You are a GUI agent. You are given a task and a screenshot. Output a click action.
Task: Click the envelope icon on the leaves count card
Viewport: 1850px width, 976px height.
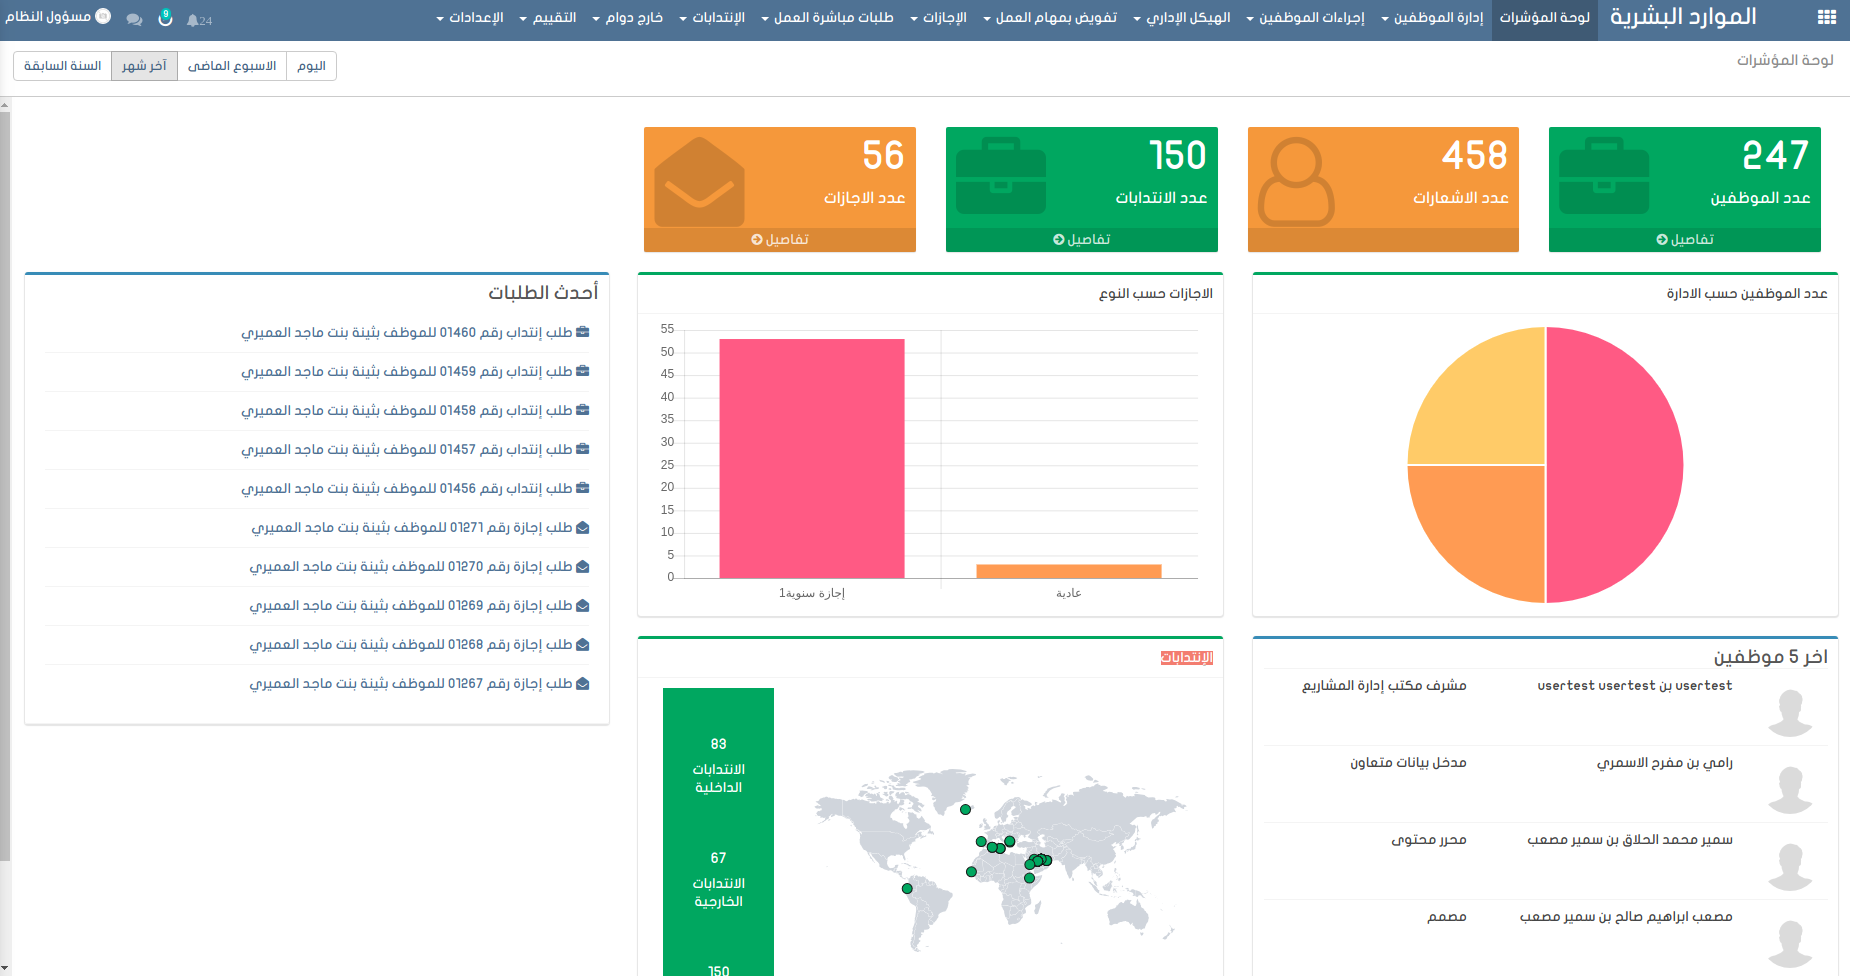[x=699, y=182]
